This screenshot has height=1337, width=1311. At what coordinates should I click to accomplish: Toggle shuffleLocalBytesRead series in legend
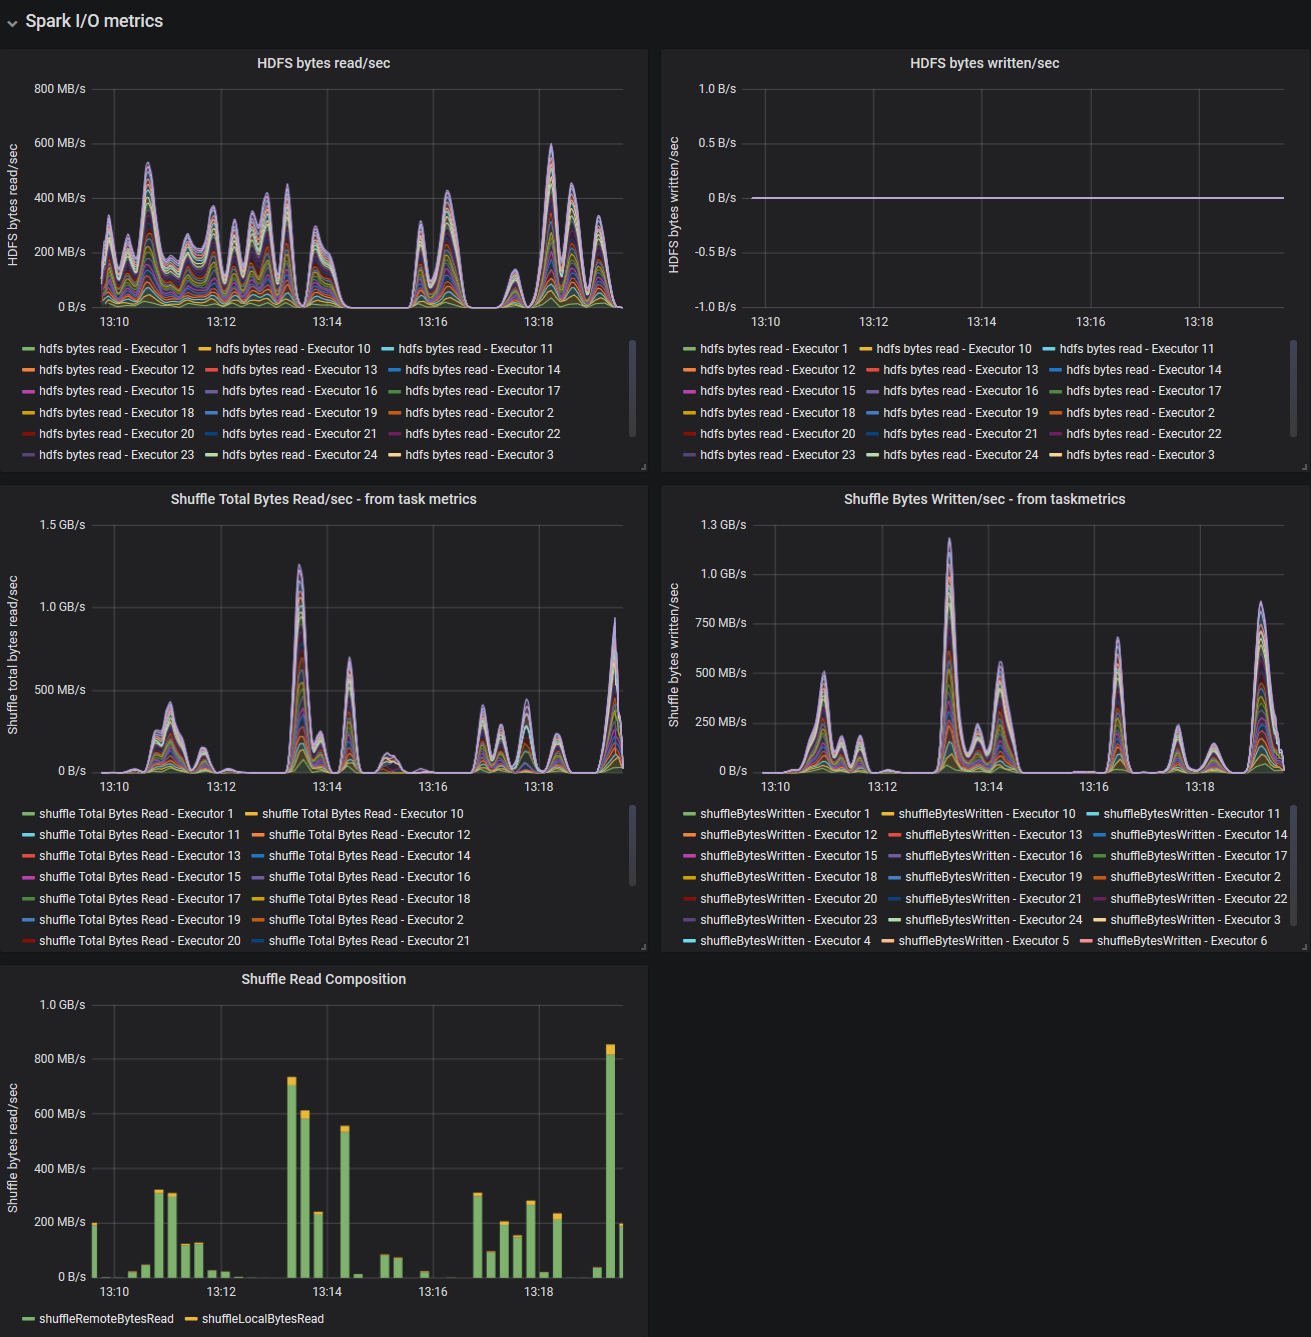click(x=263, y=1319)
